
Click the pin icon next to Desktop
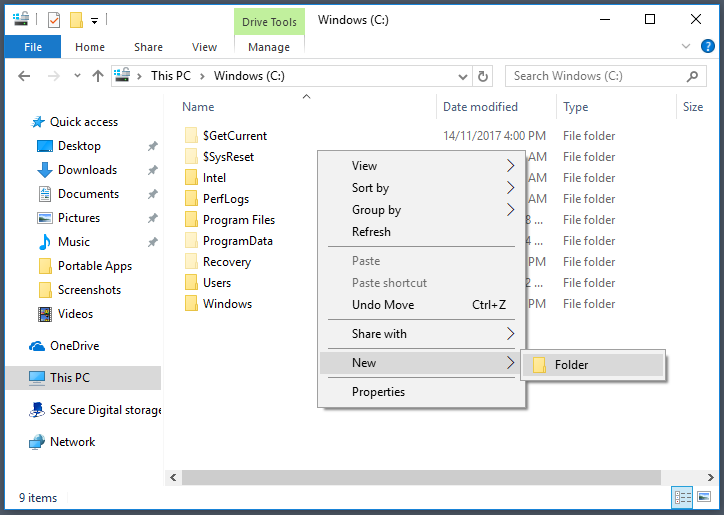tap(152, 146)
